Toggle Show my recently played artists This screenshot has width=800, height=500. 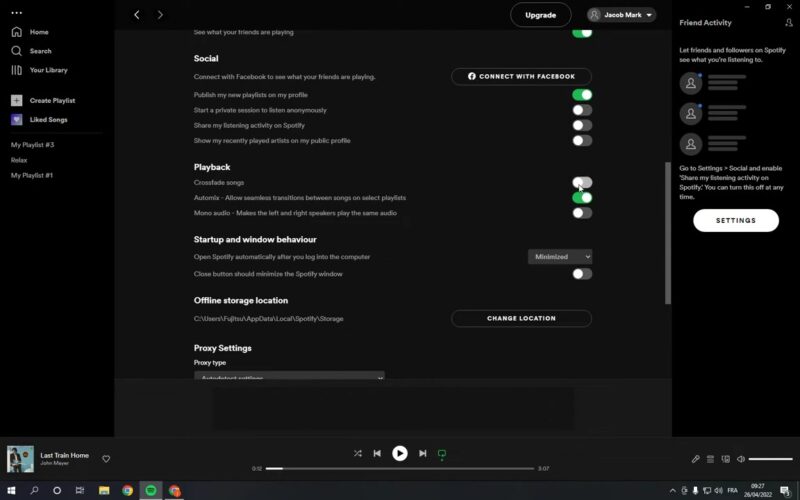point(582,141)
